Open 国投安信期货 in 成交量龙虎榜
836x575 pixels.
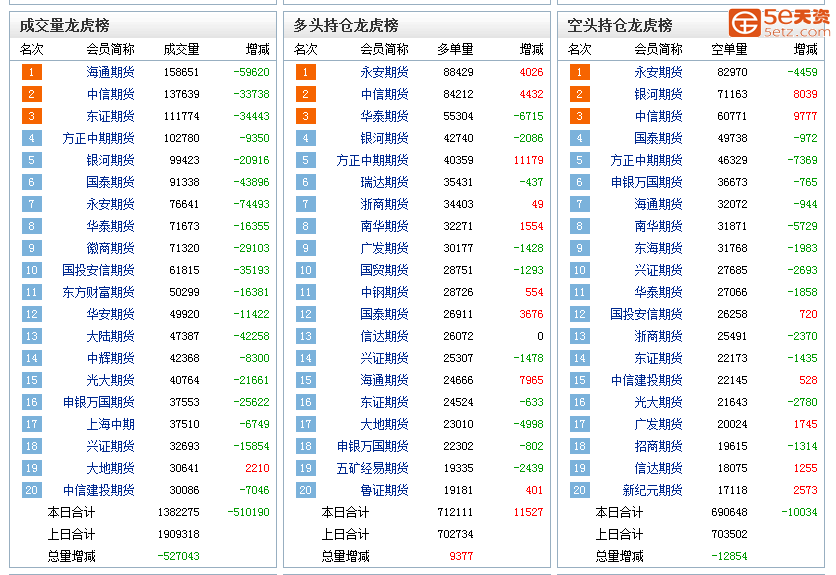click(x=99, y=270)
